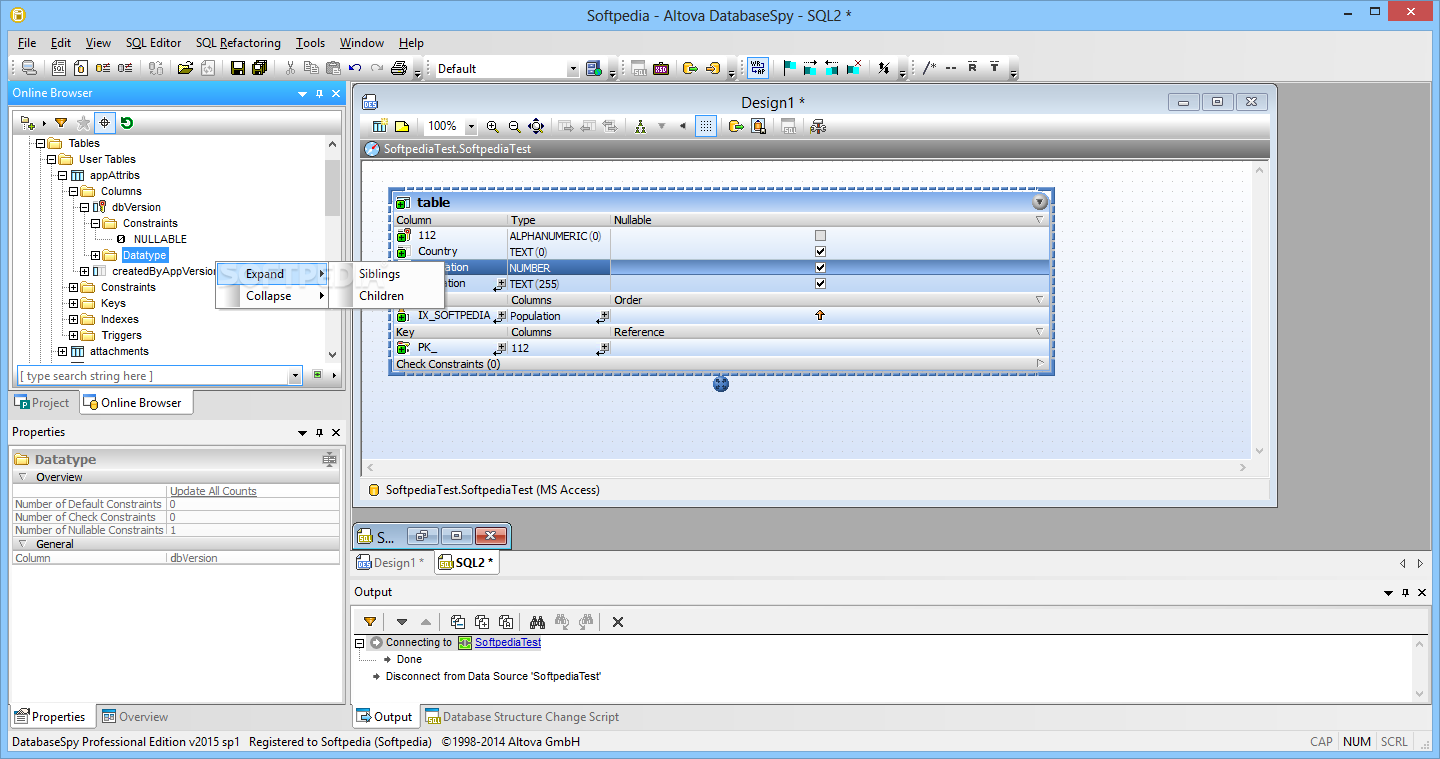The width and height of the screenshot is (1440, 759).
Task: Click the first bookmark flag icon
Action: 789,68
